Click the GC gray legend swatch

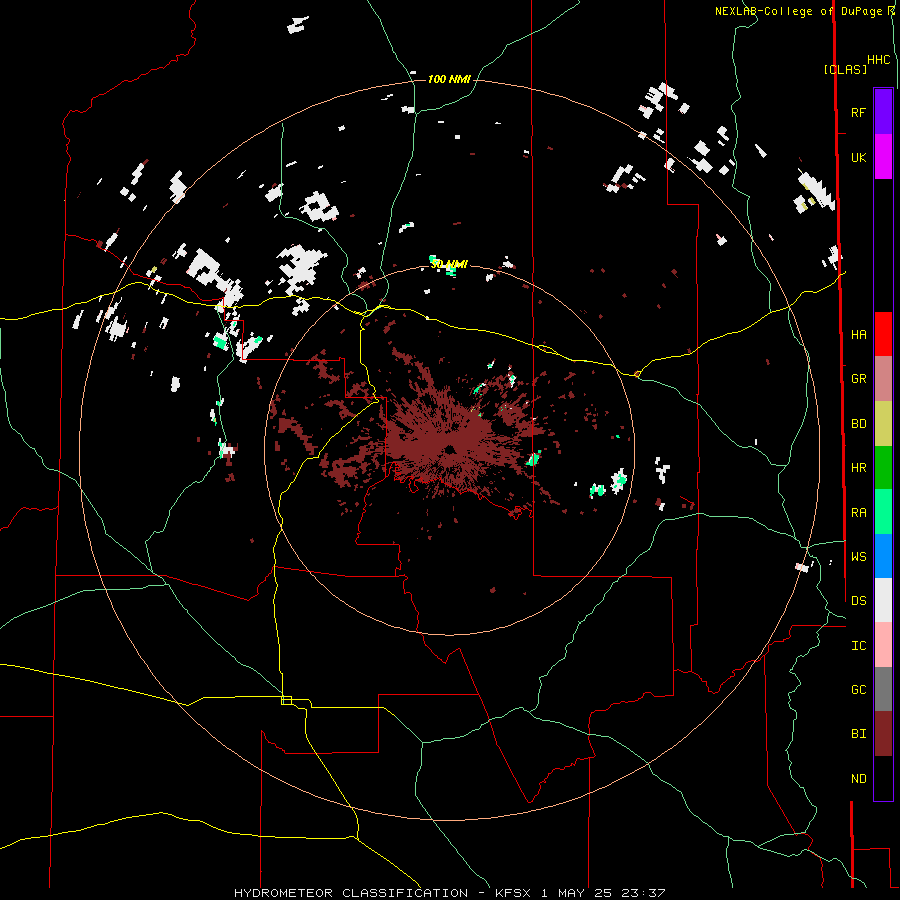(883, 689)
